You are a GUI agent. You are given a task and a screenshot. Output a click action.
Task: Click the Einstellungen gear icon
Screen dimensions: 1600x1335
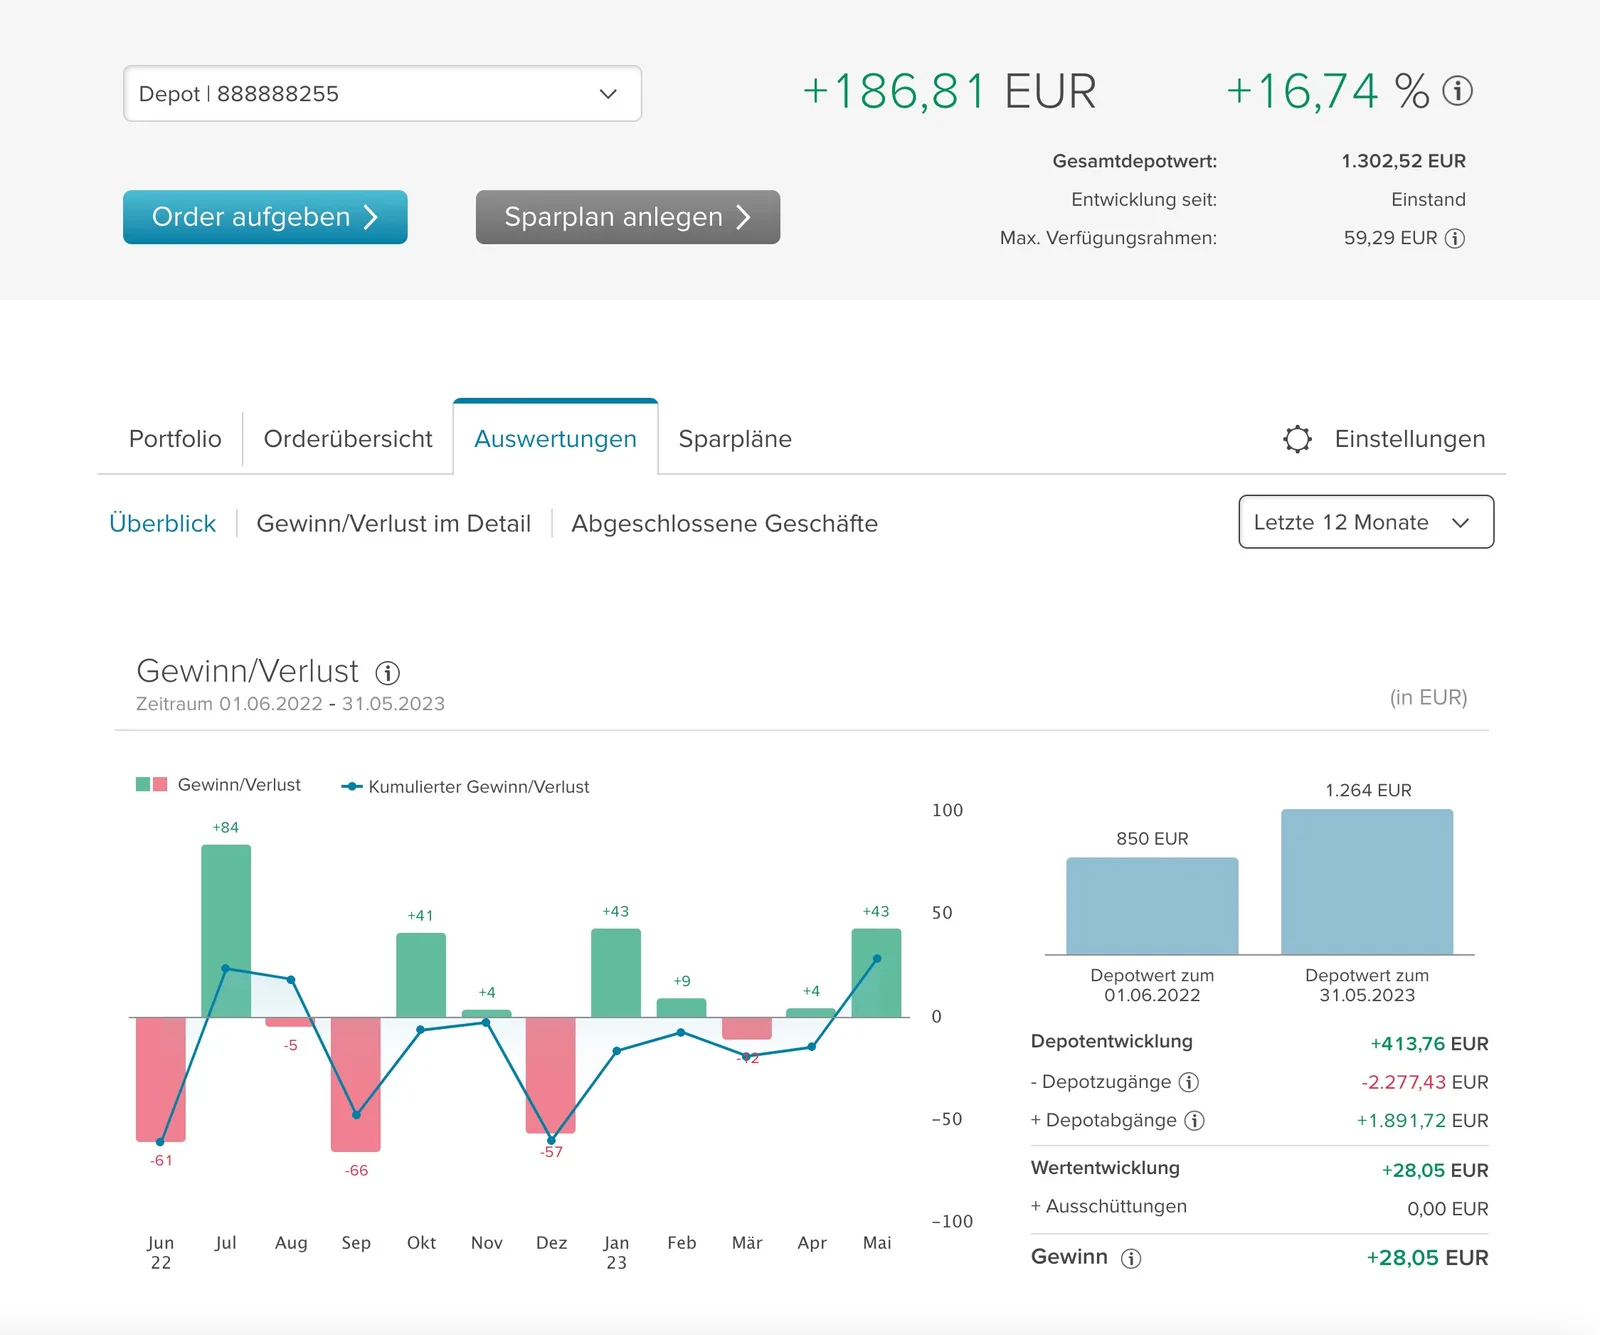click(x=1297, y=439)
